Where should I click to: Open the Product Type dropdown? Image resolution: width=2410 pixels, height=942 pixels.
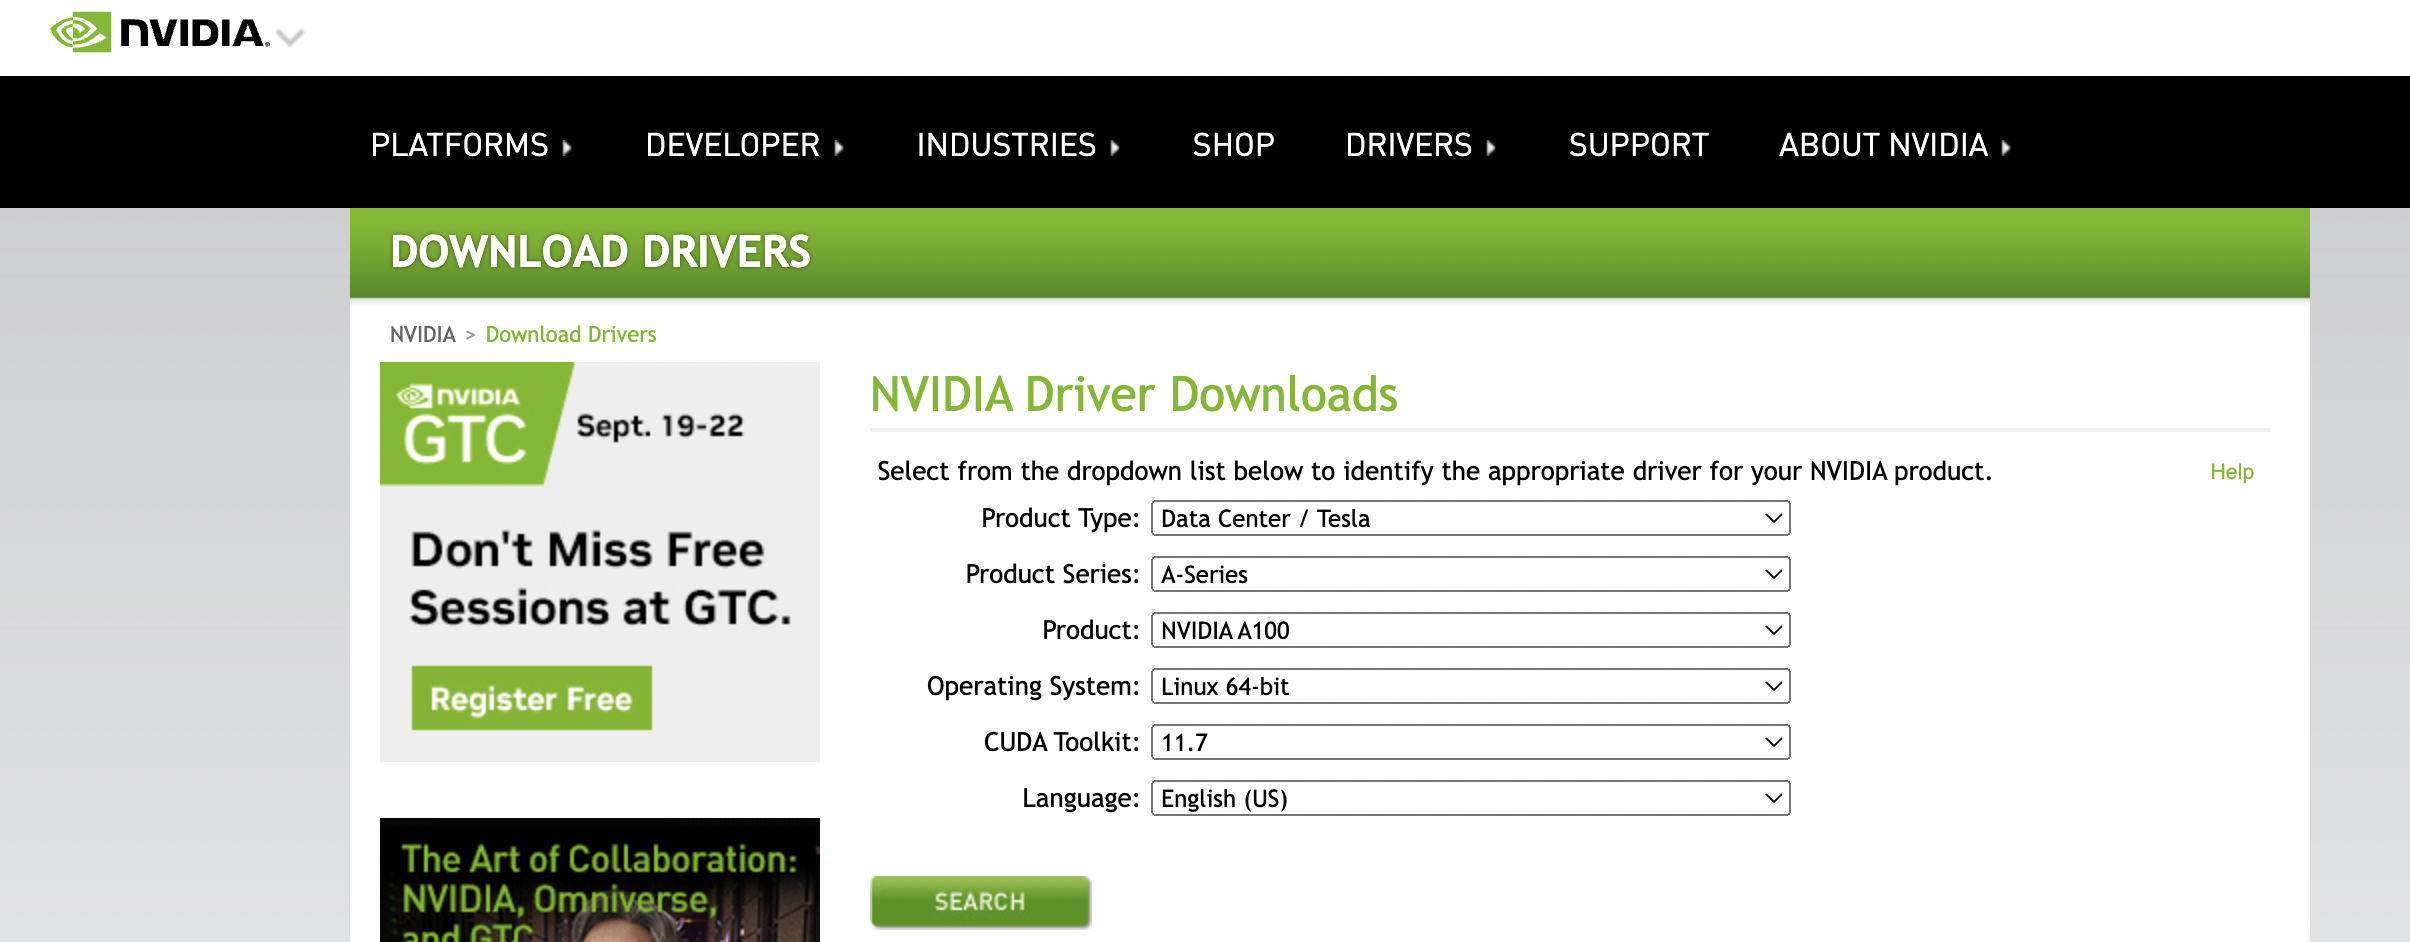point(1468,518)
